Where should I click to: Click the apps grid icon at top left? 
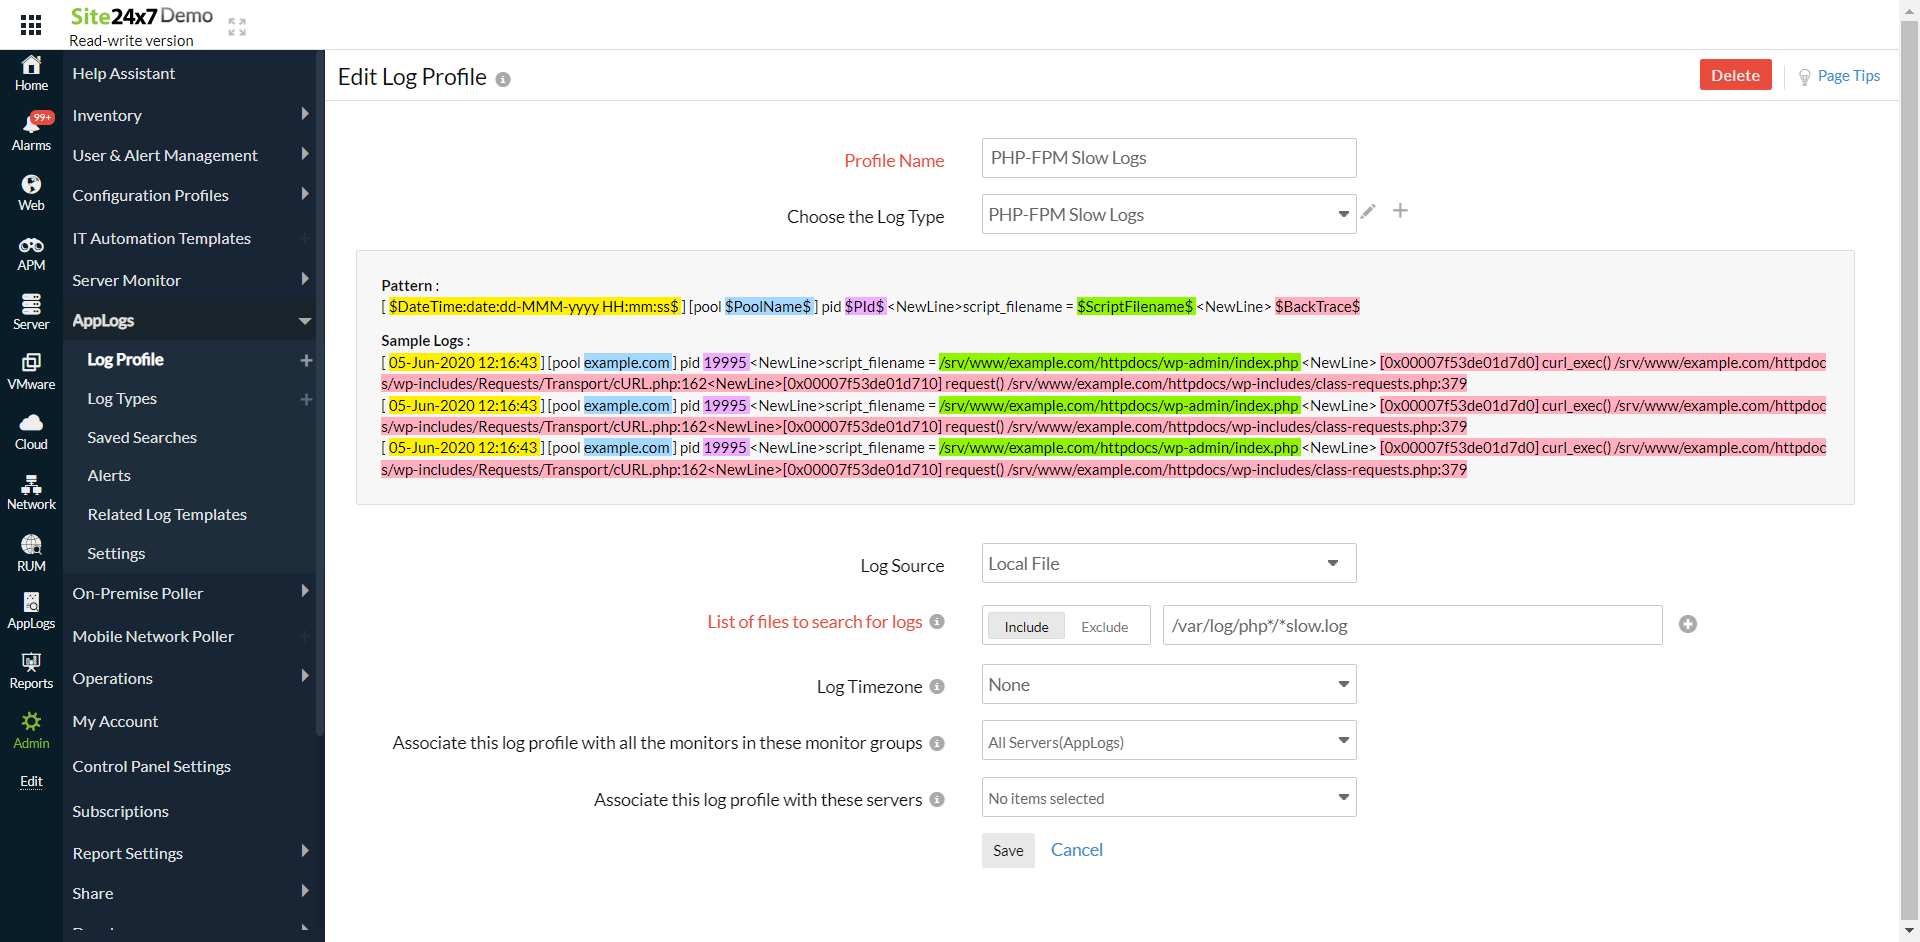click(31, 24)
